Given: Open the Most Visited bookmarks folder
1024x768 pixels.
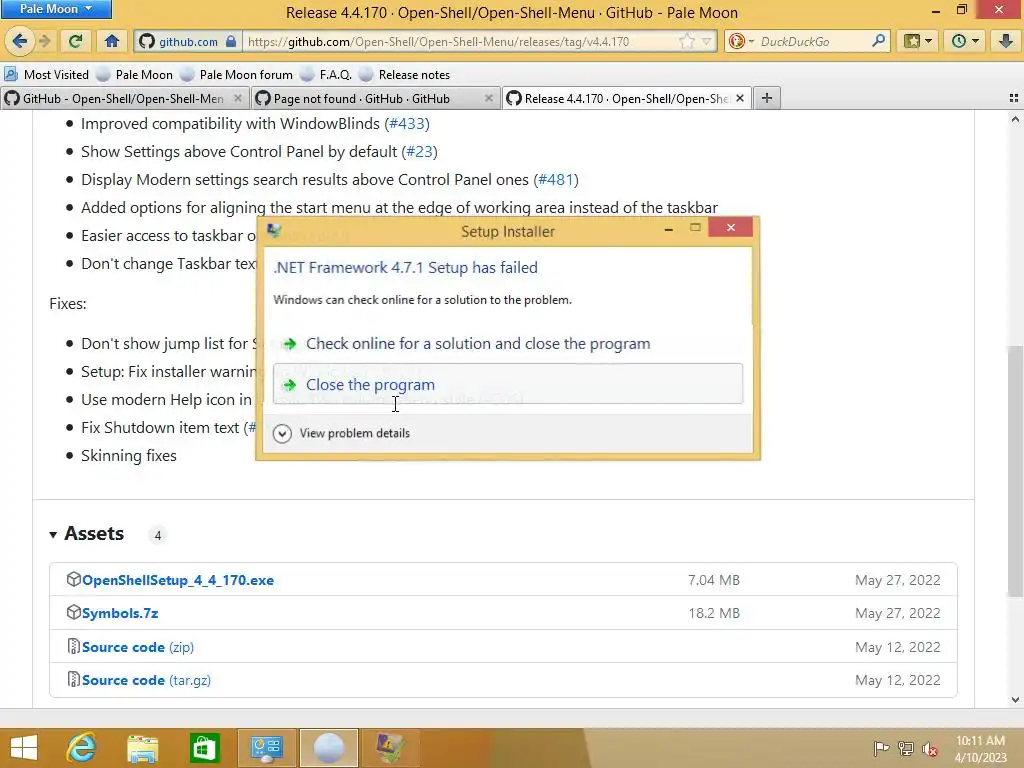Looking at the screenshot, I should coord(47,74).
